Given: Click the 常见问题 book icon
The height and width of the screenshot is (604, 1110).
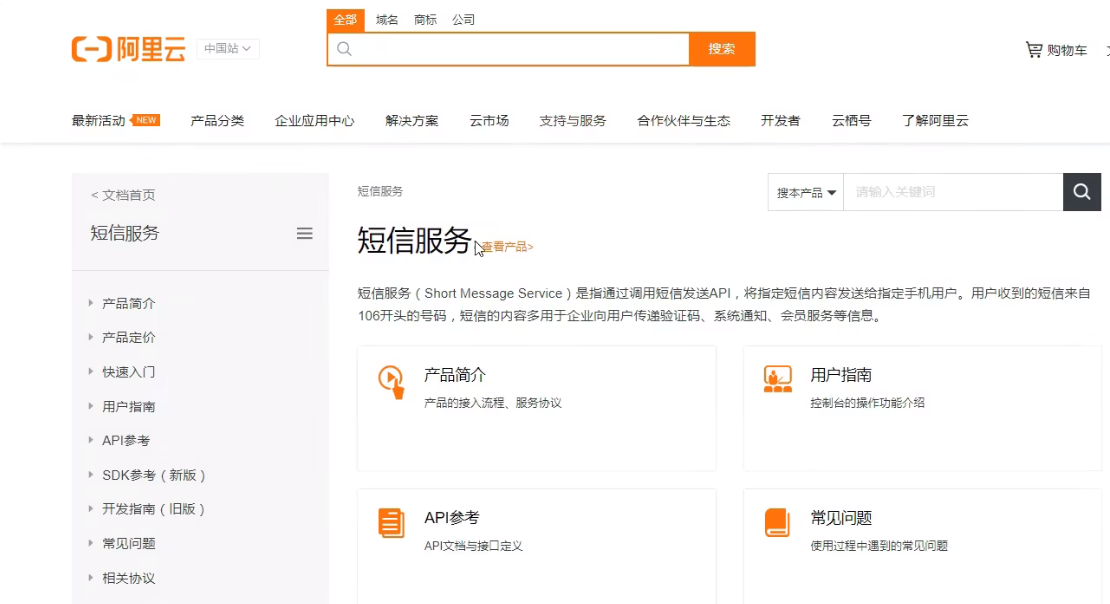Looking at the screenshot, I should [777, 523].
